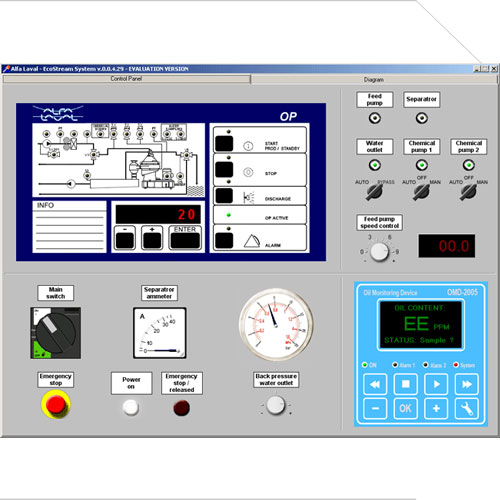Viewport: 500px width, 500px height.
Task: Toggle the Water outlet AUTO/BYPASS selector switch
Action: [x=374, y=192]
